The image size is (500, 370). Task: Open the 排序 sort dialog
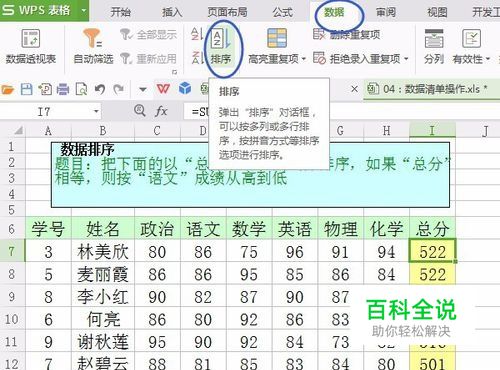click(221, 47)
